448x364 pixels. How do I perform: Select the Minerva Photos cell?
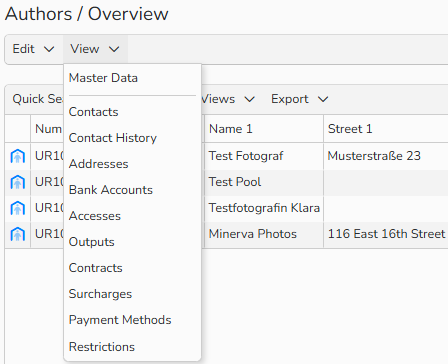264,234
